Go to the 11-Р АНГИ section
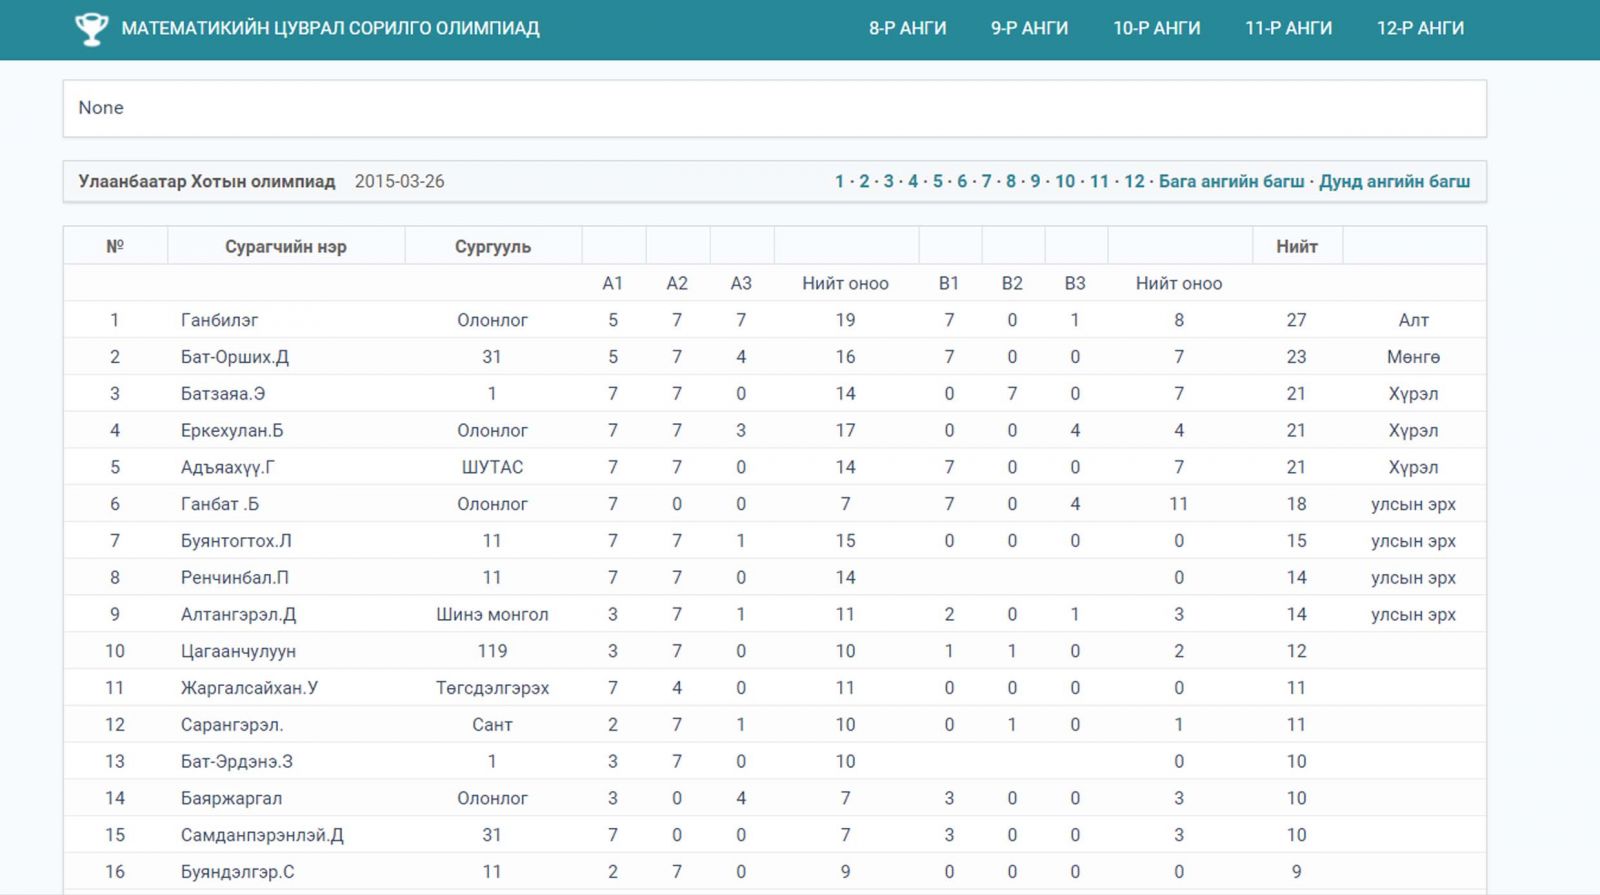1600x895 pixels. pyautogui.click(x=1288, y=29)
